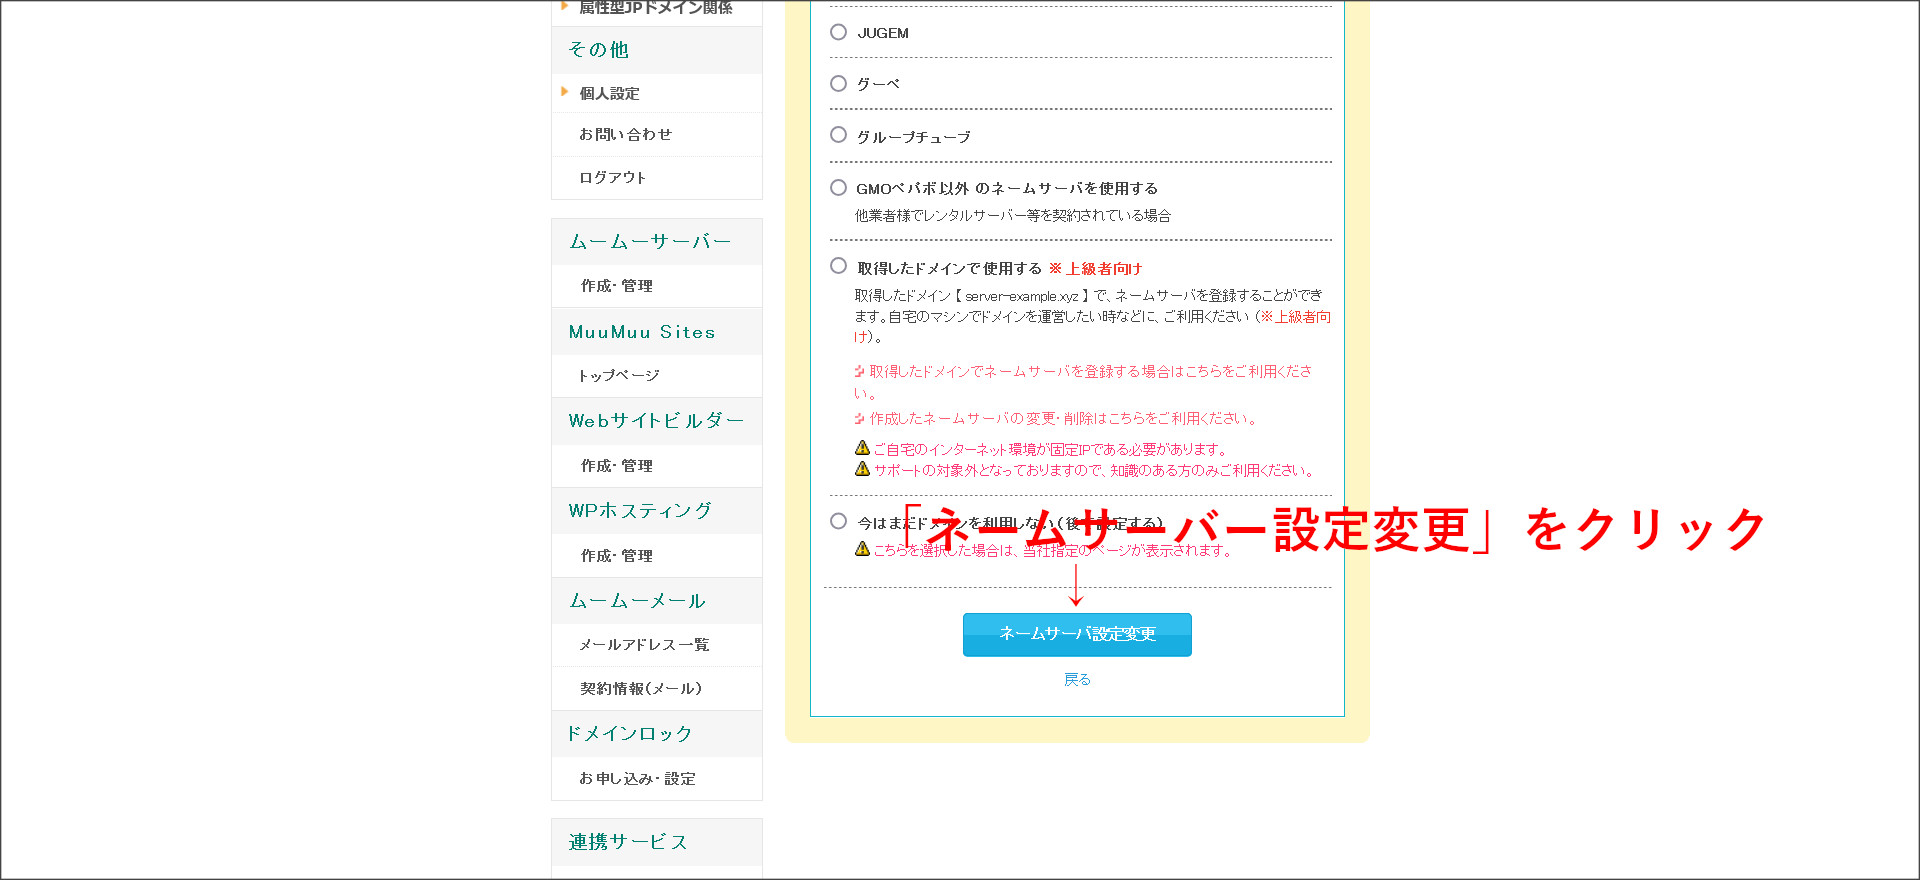Choose the グループチューブ radio option

pos(838,135)
